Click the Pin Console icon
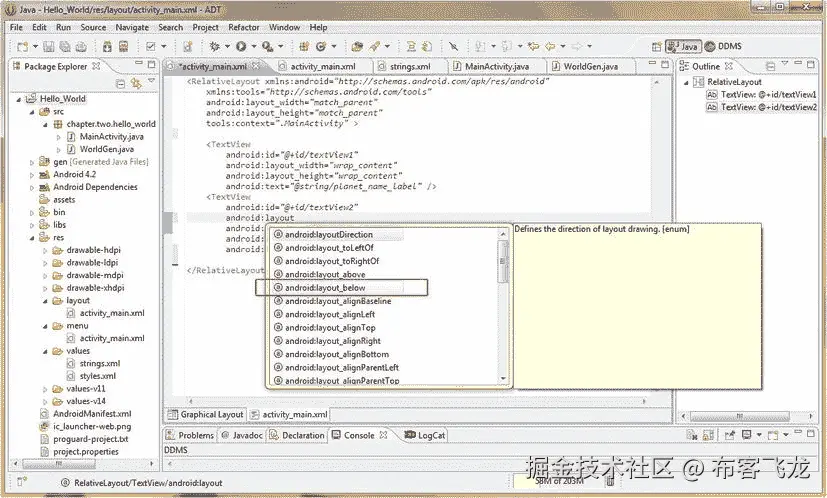Screen dimensions: 827x498 (x=729, y=435)
